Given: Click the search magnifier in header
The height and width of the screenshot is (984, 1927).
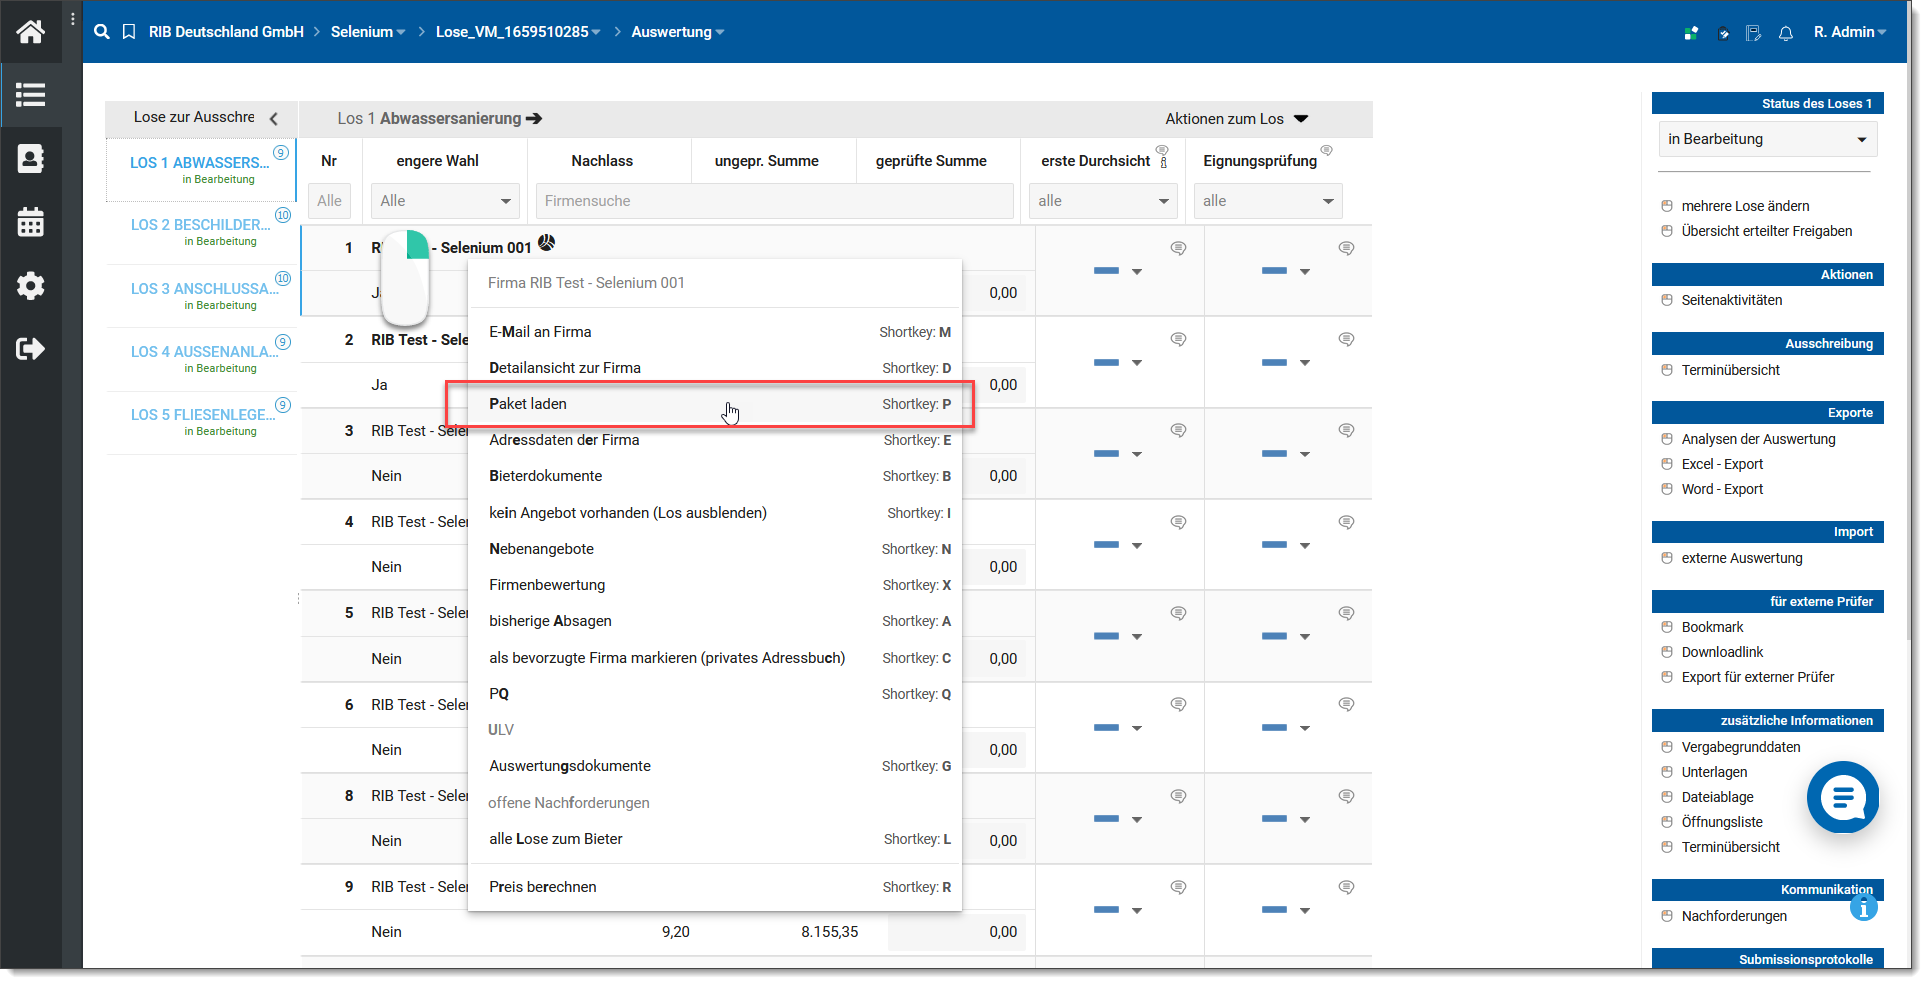Looking at the screenshot, I should coord(102,32).
